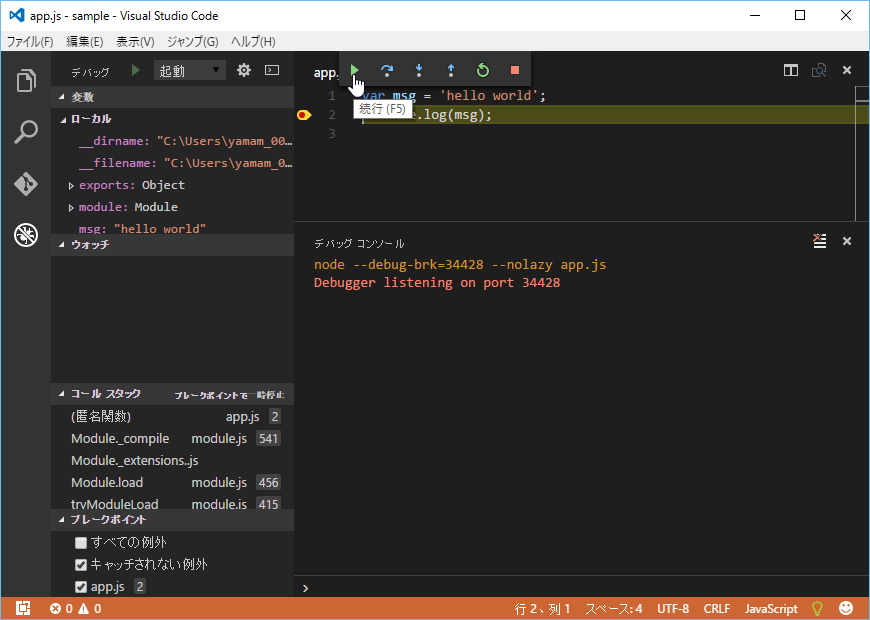Enable the すべての例外 checkbox
The height and width of the screenshot is (620, 870).
(x=81, y=543)
